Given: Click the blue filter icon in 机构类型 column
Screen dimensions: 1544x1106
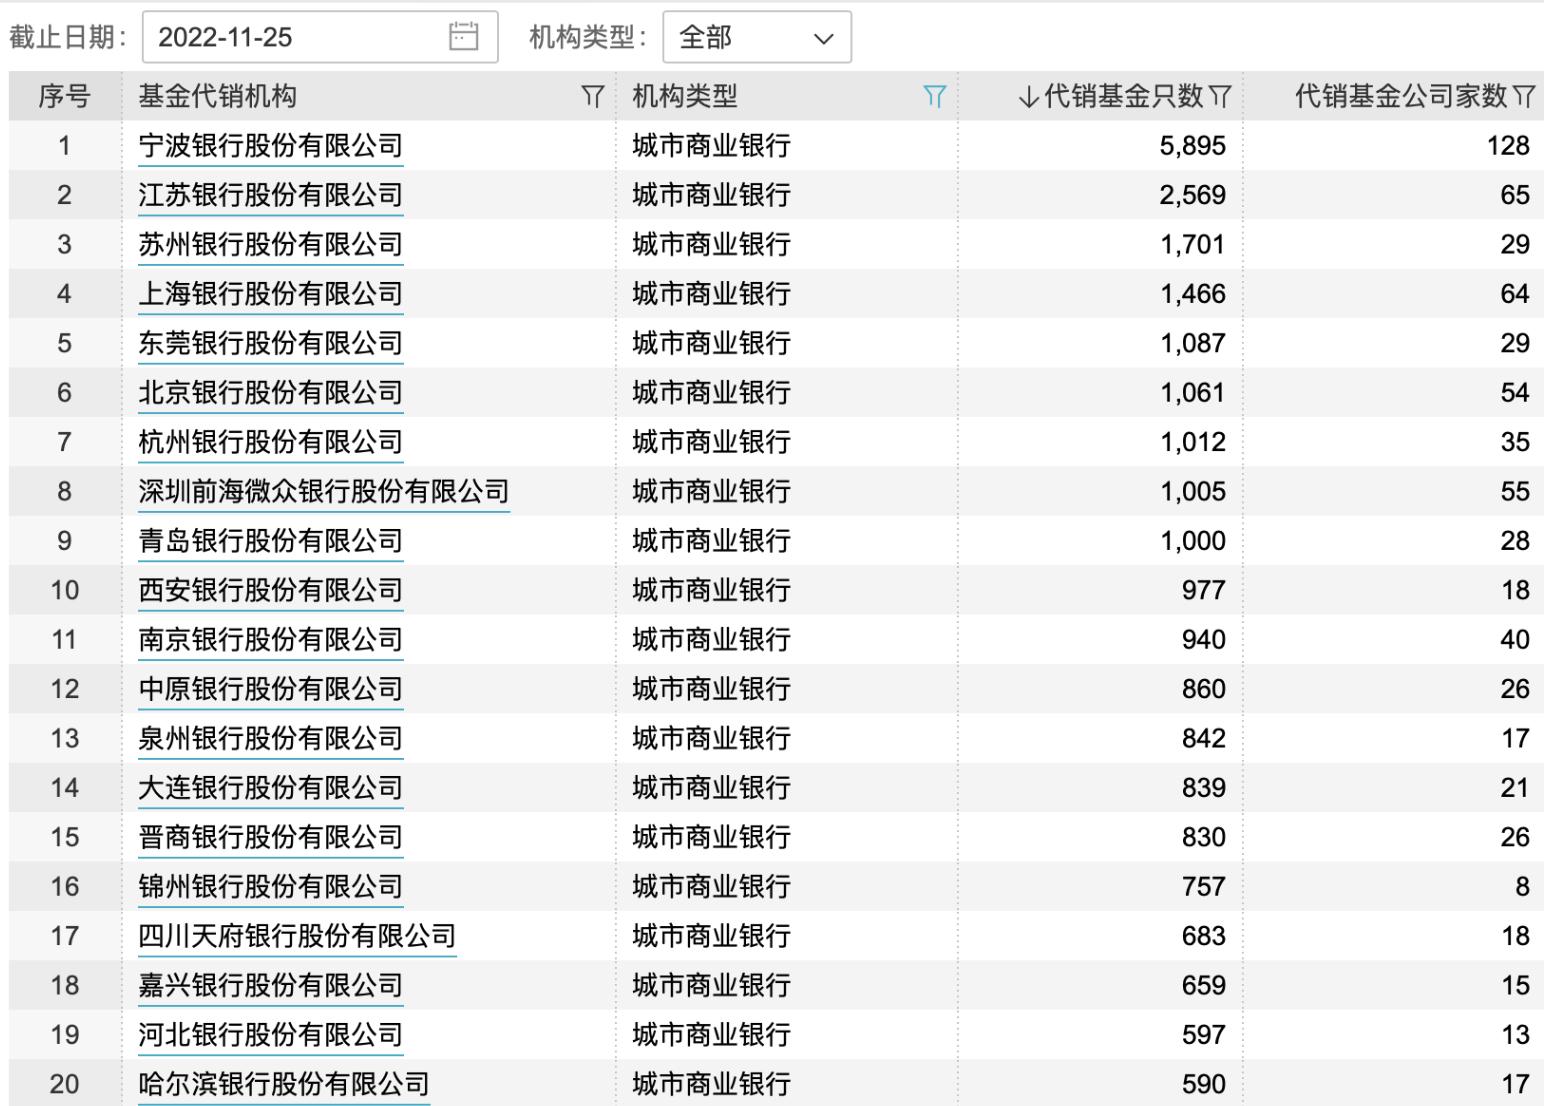Looking at the screenshot, I should coord(934,96).
